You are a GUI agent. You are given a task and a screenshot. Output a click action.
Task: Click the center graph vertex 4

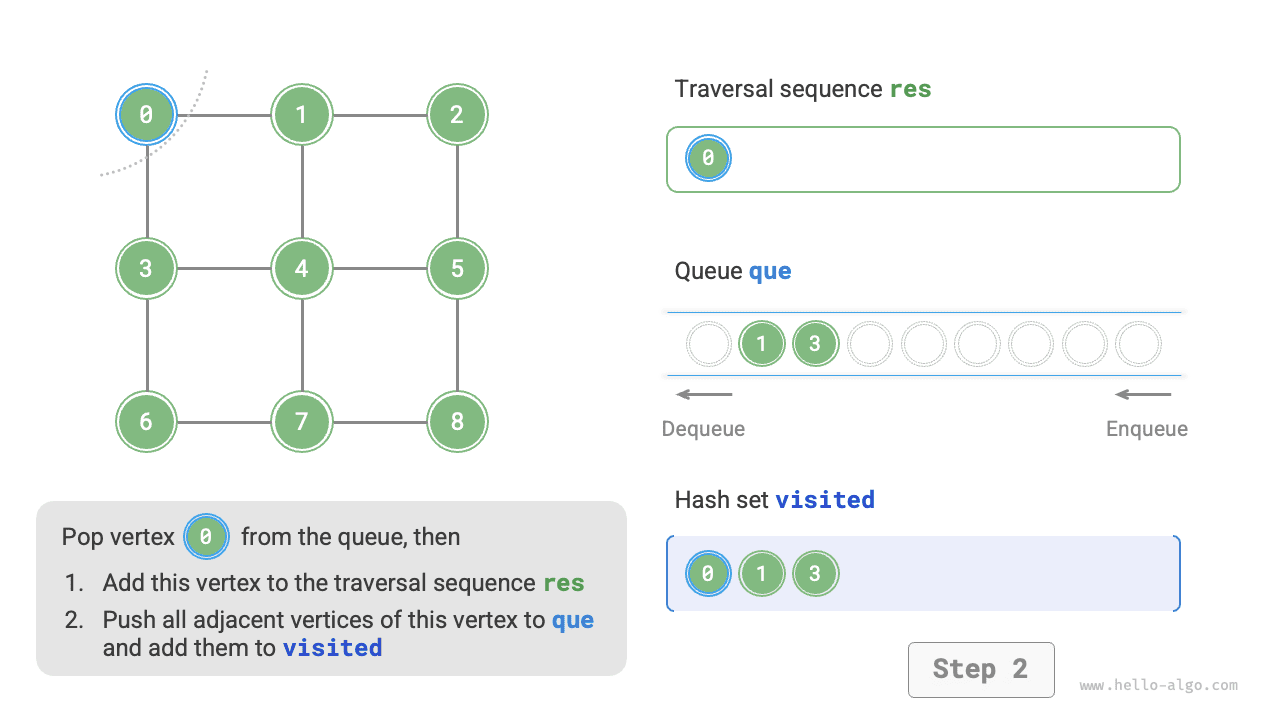tap(302, 268)
